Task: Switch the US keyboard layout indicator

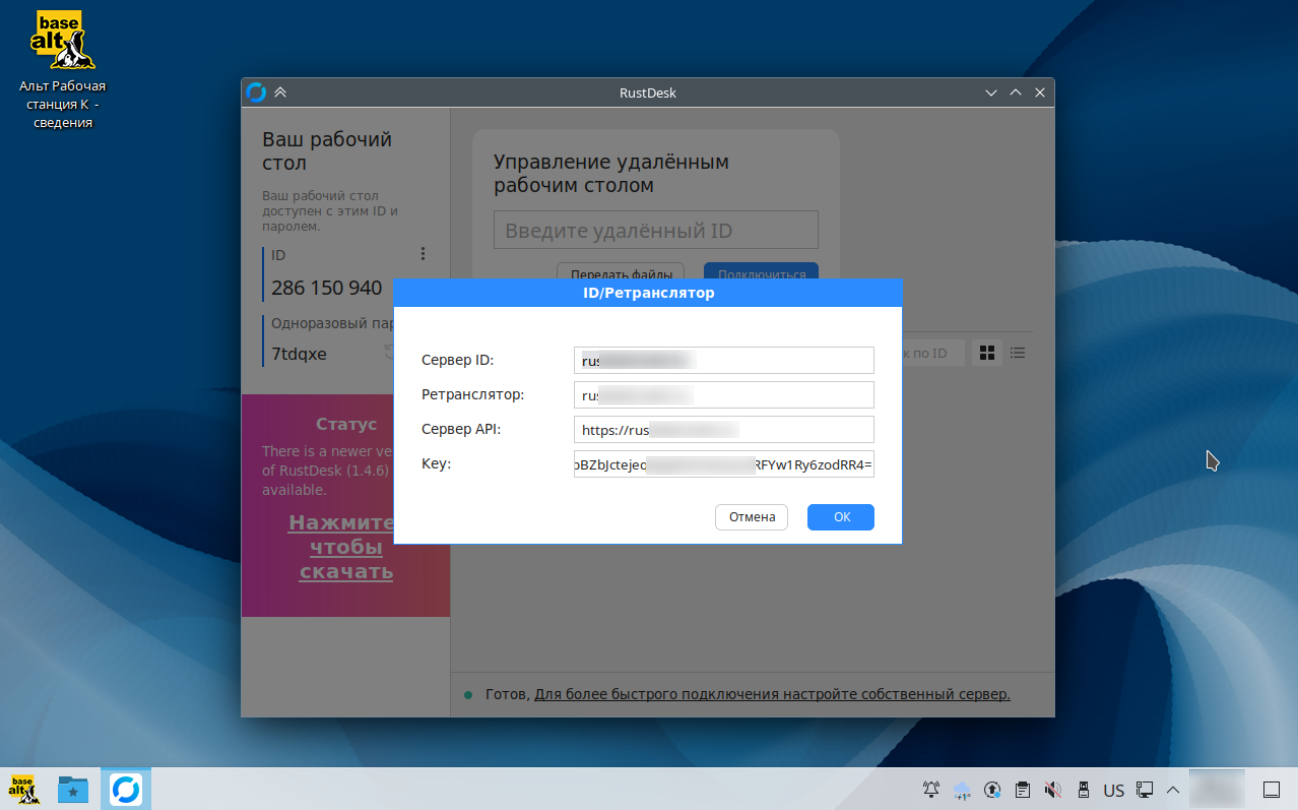Action: [1113, 790]
